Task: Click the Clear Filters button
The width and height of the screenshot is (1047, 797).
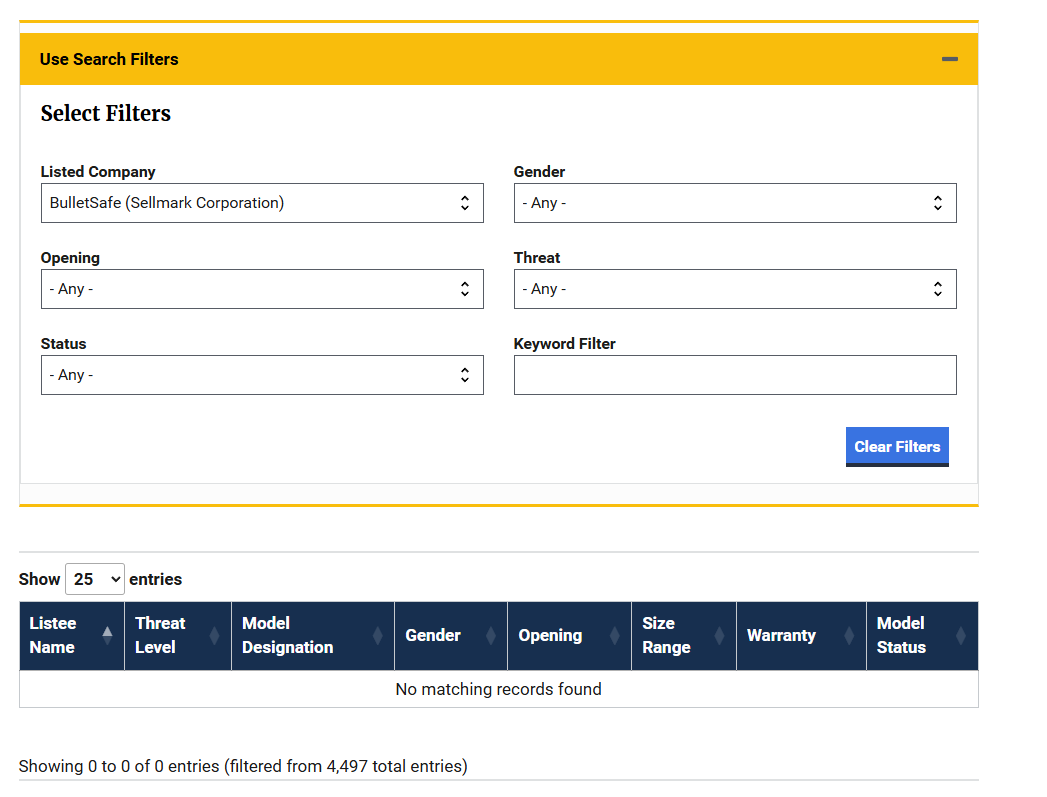Action: pyautogui.click(x=897, y=447)
